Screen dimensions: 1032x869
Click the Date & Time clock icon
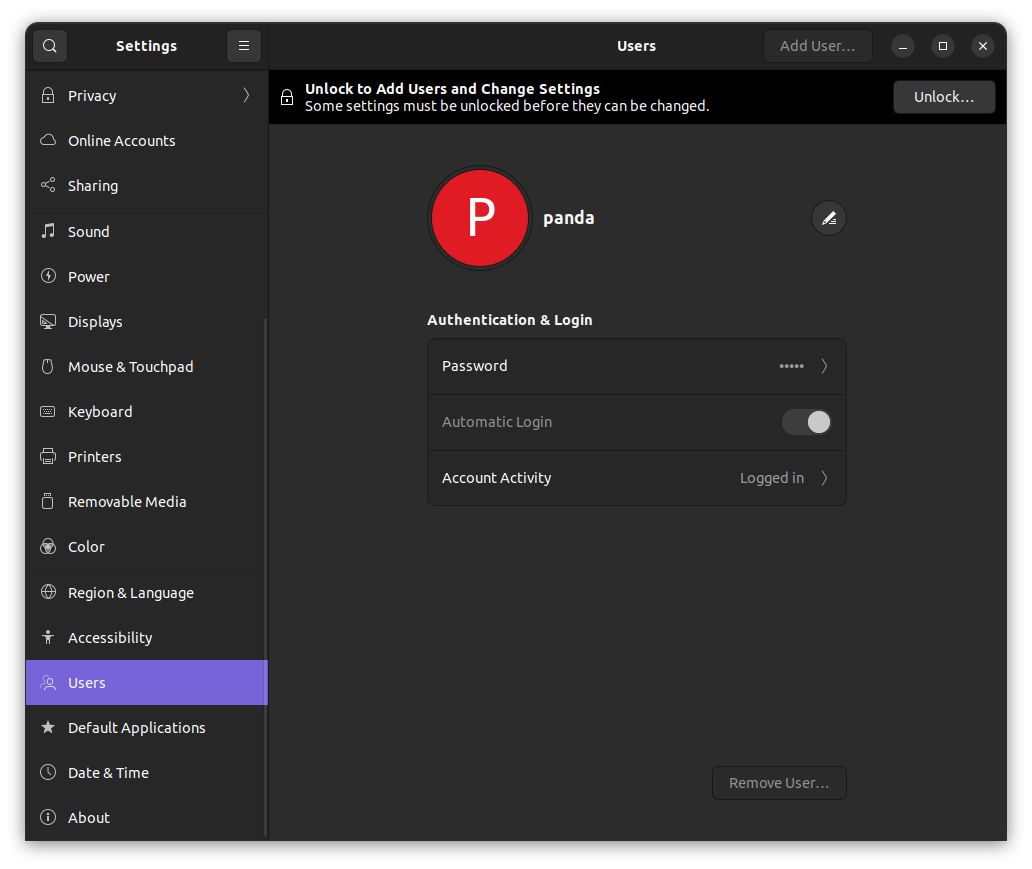point(48,772)
